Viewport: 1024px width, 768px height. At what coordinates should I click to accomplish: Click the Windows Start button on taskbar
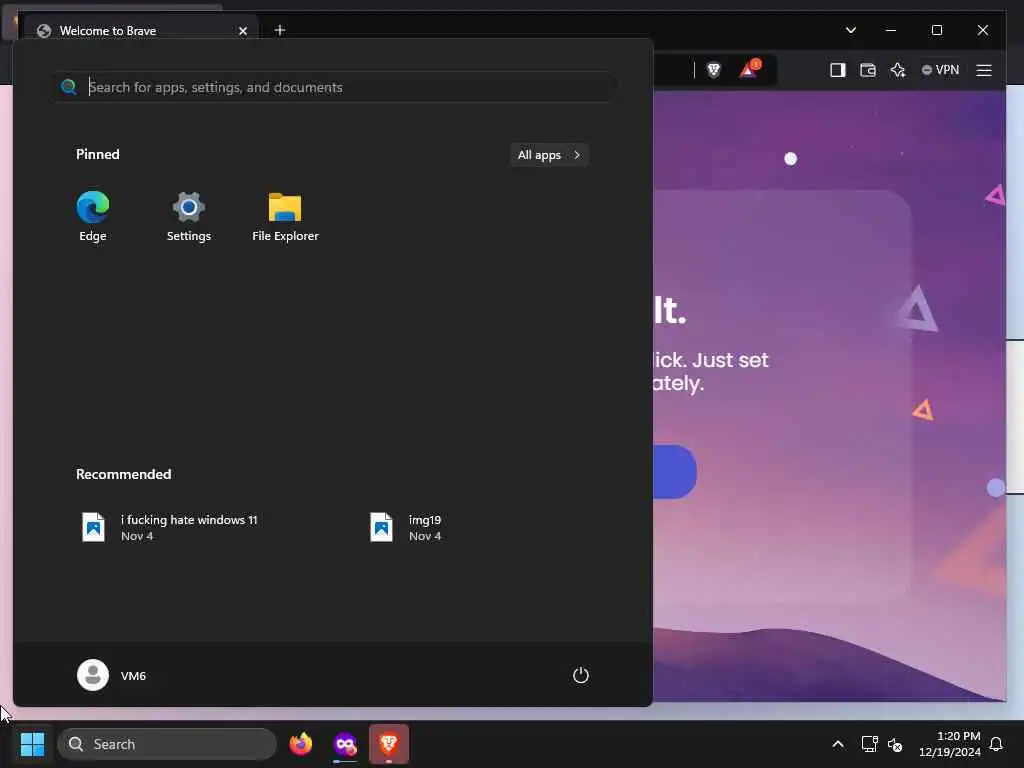32,744
